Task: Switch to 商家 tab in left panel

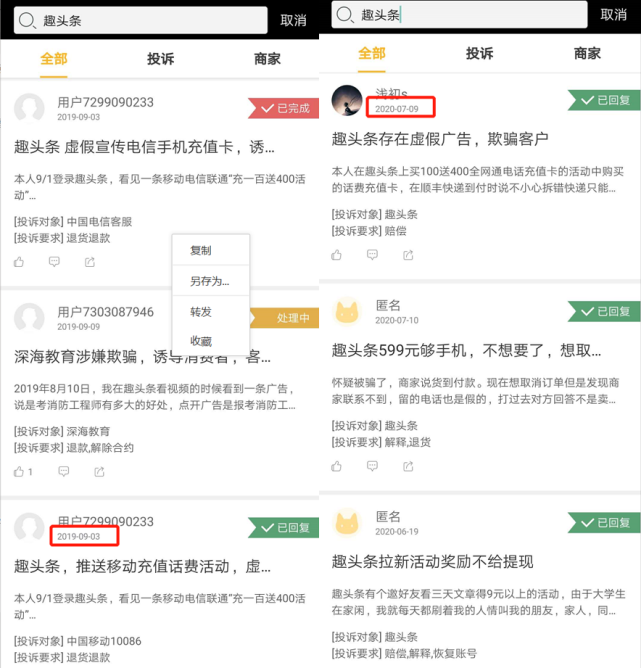Action: (267, 59)
